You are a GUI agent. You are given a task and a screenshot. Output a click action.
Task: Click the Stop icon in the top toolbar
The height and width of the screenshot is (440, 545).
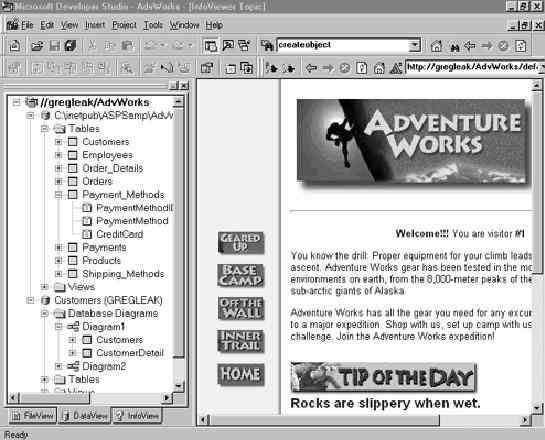coord(503,46)
